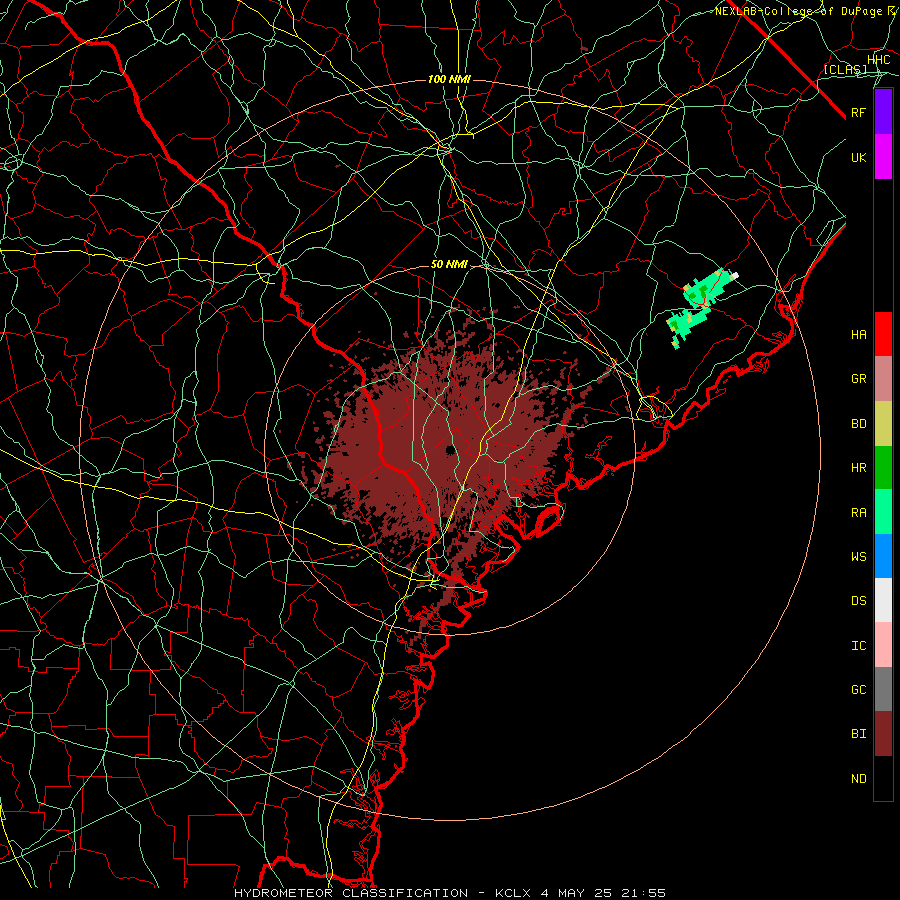Click the BI dark red legend swatch
Screen dimensions: 900x900
[883, 734]
